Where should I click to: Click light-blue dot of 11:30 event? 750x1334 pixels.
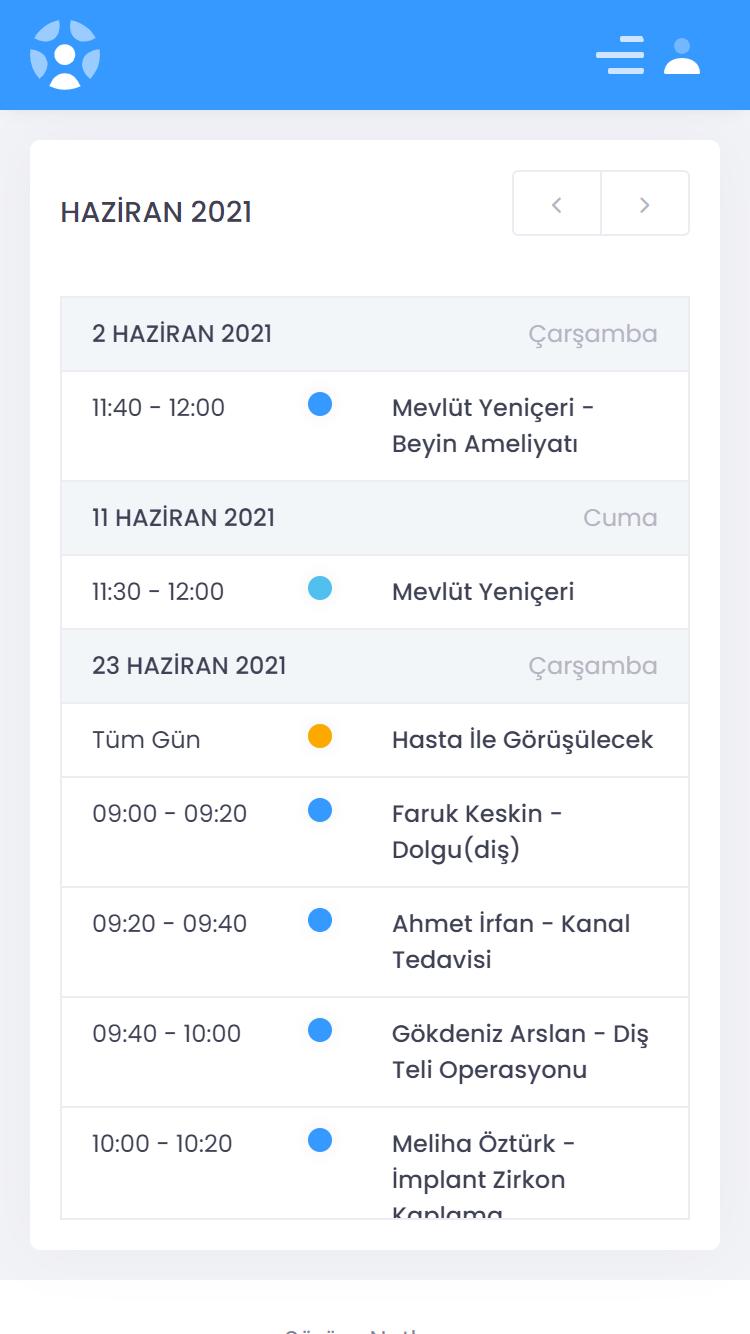(x=320, y=588)
